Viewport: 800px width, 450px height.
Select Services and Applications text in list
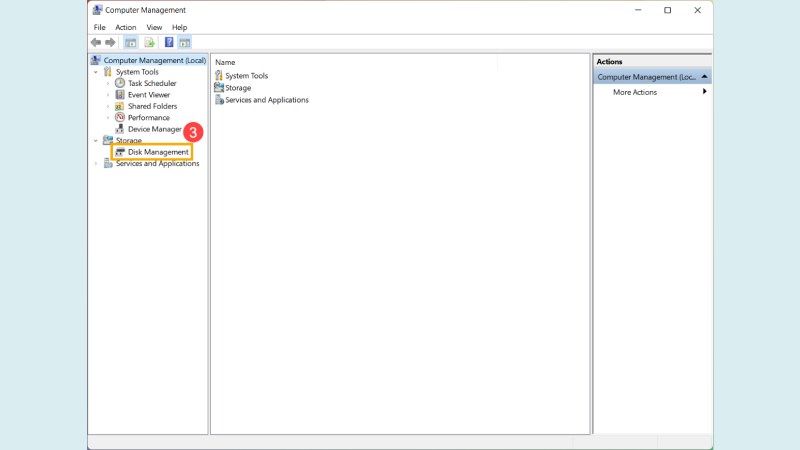pos(267,100)
